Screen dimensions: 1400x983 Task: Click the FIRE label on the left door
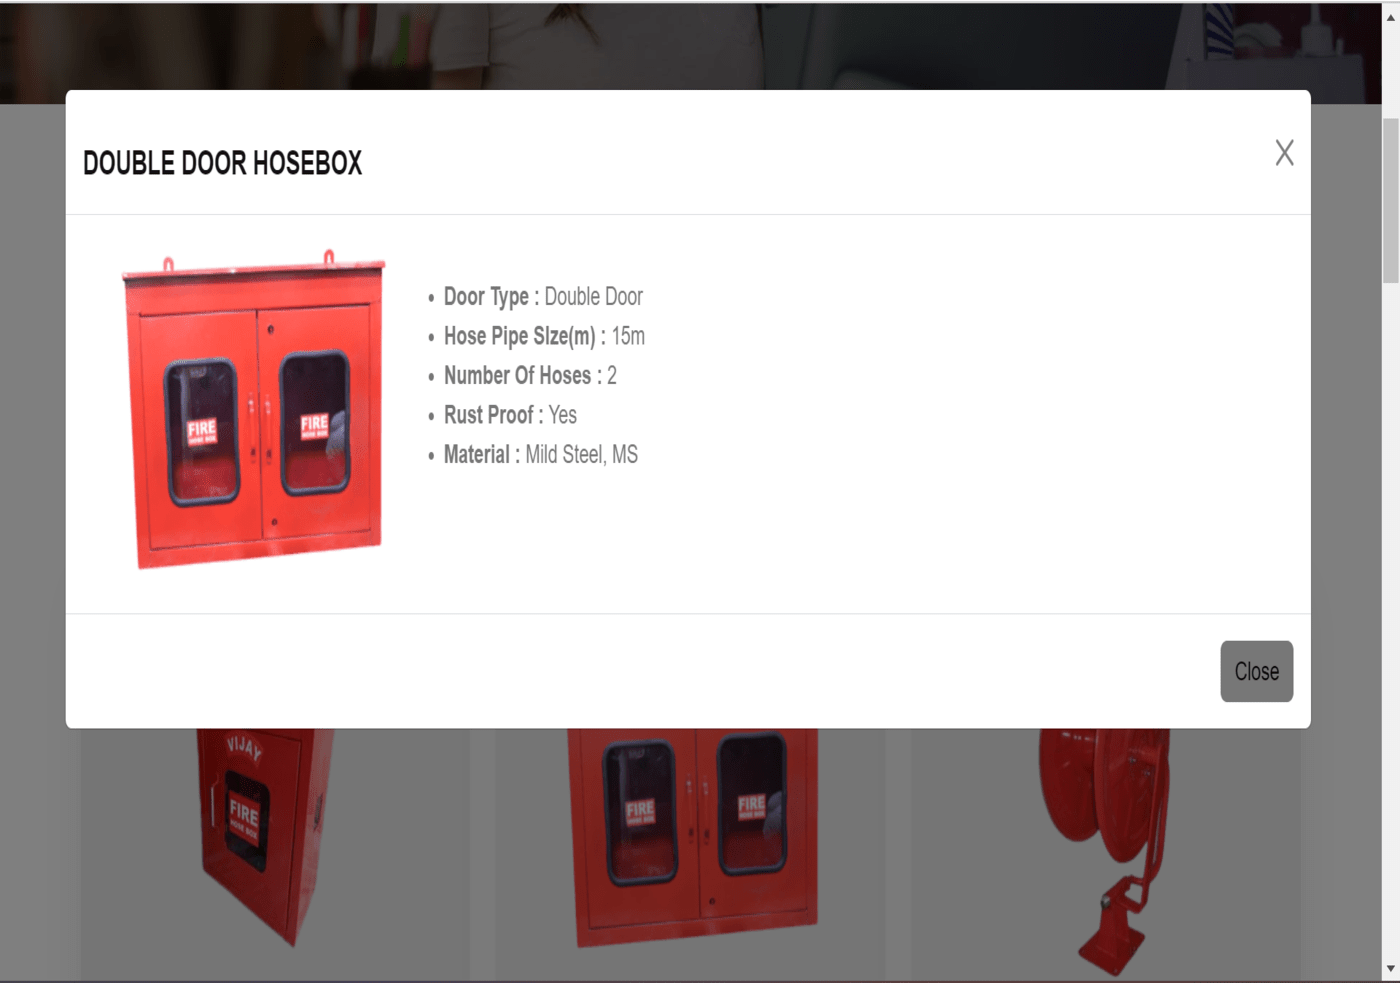click(x=201, y=431)
